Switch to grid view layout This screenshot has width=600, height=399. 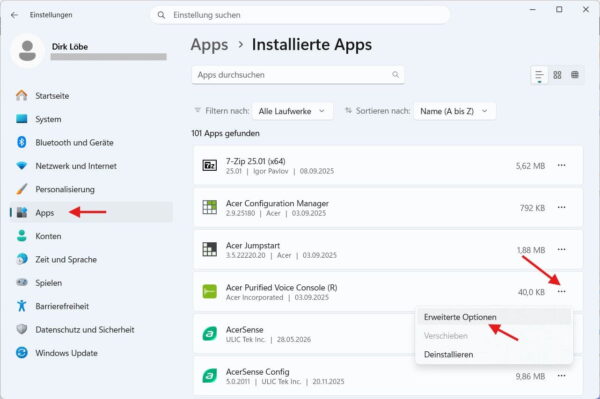[x=557, y=75]
